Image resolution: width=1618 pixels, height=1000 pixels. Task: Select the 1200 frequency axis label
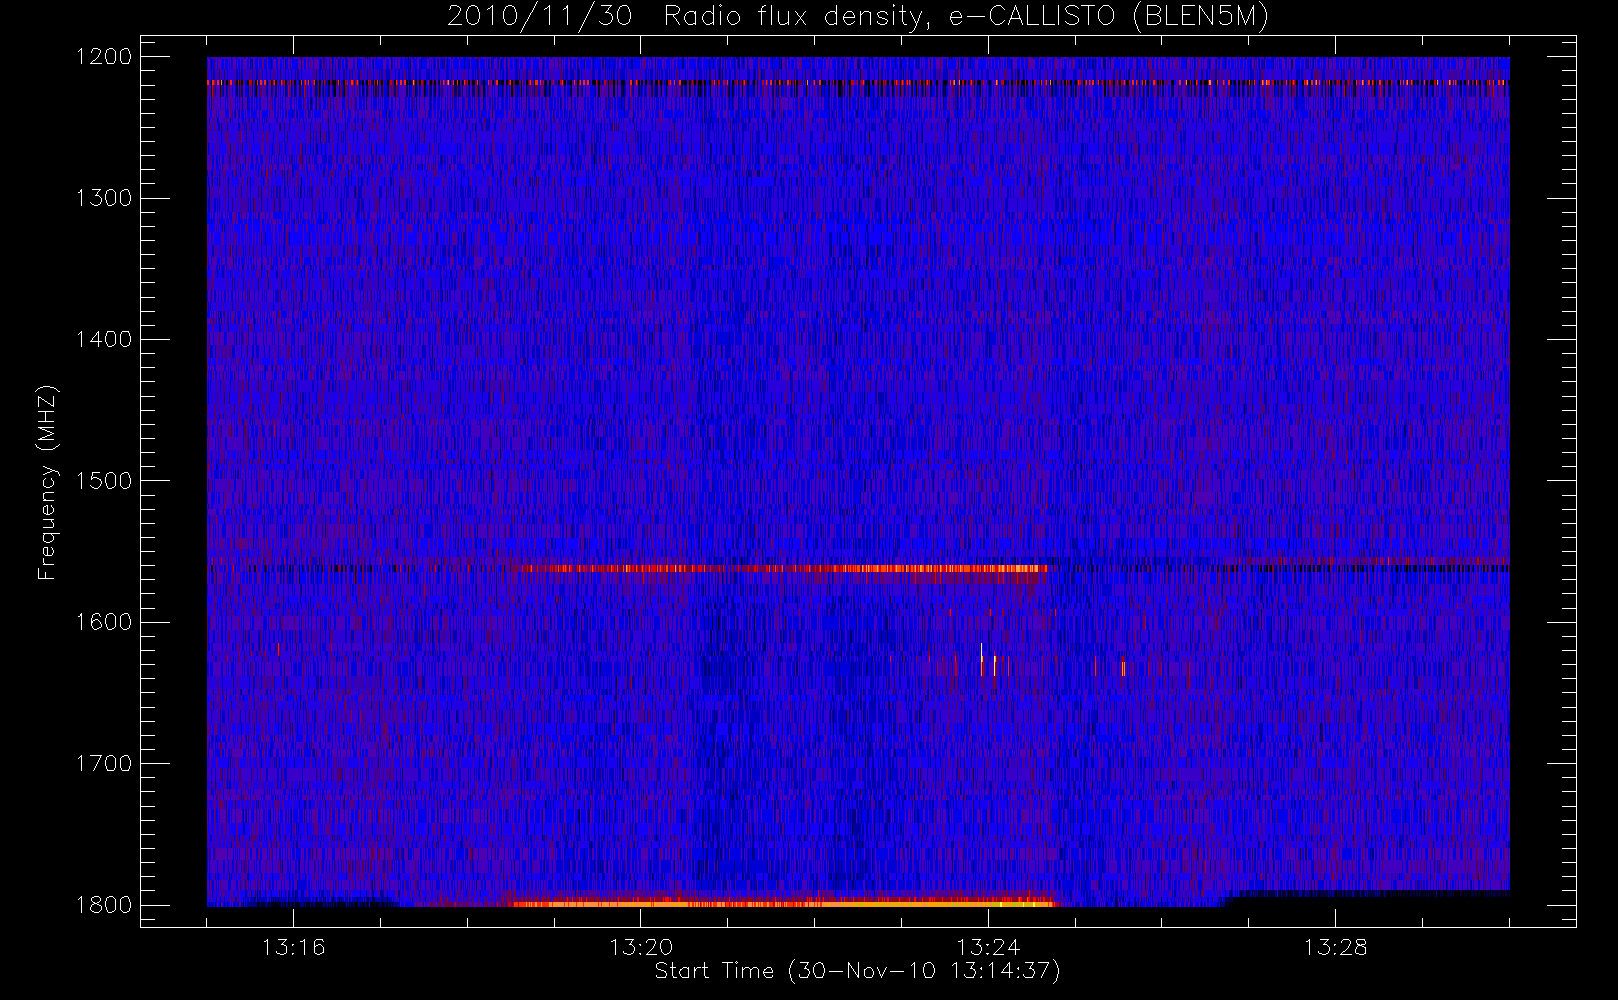pos(104,57)
